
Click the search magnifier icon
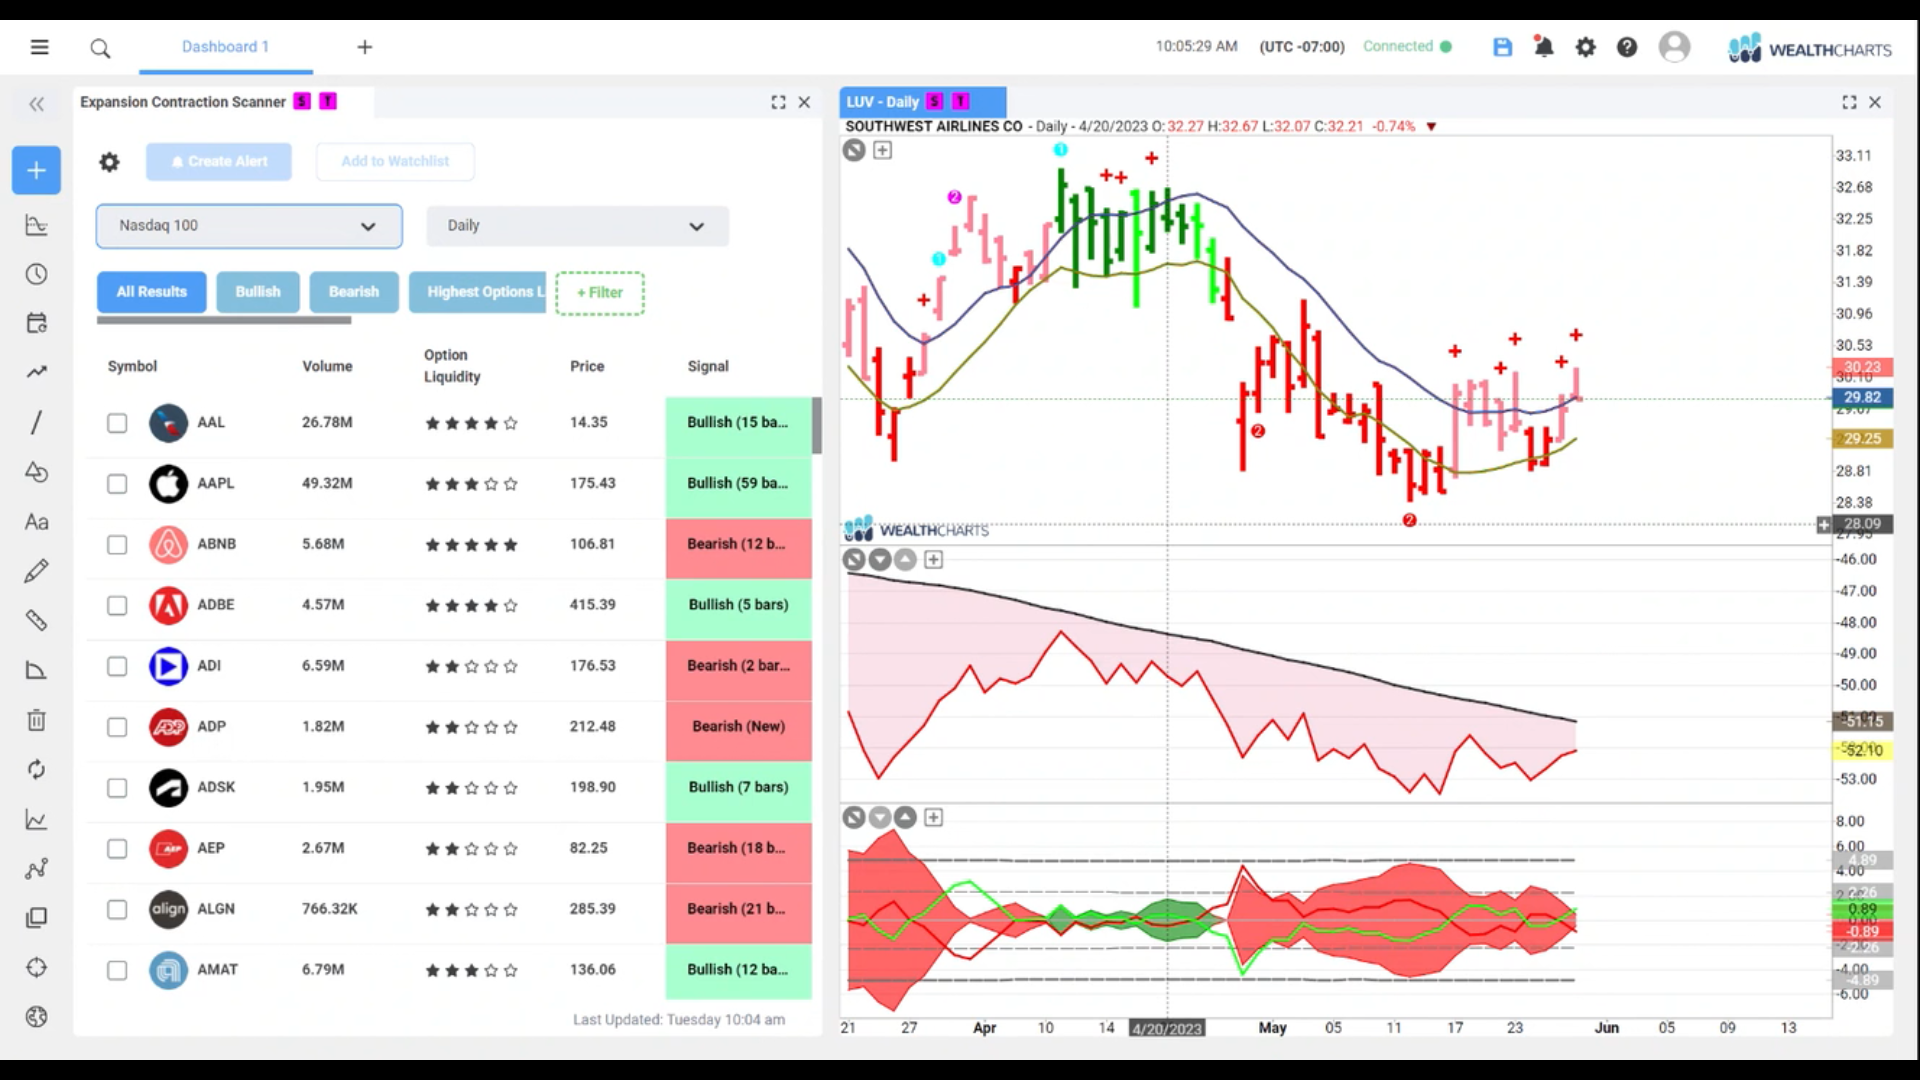click(100, 48)
